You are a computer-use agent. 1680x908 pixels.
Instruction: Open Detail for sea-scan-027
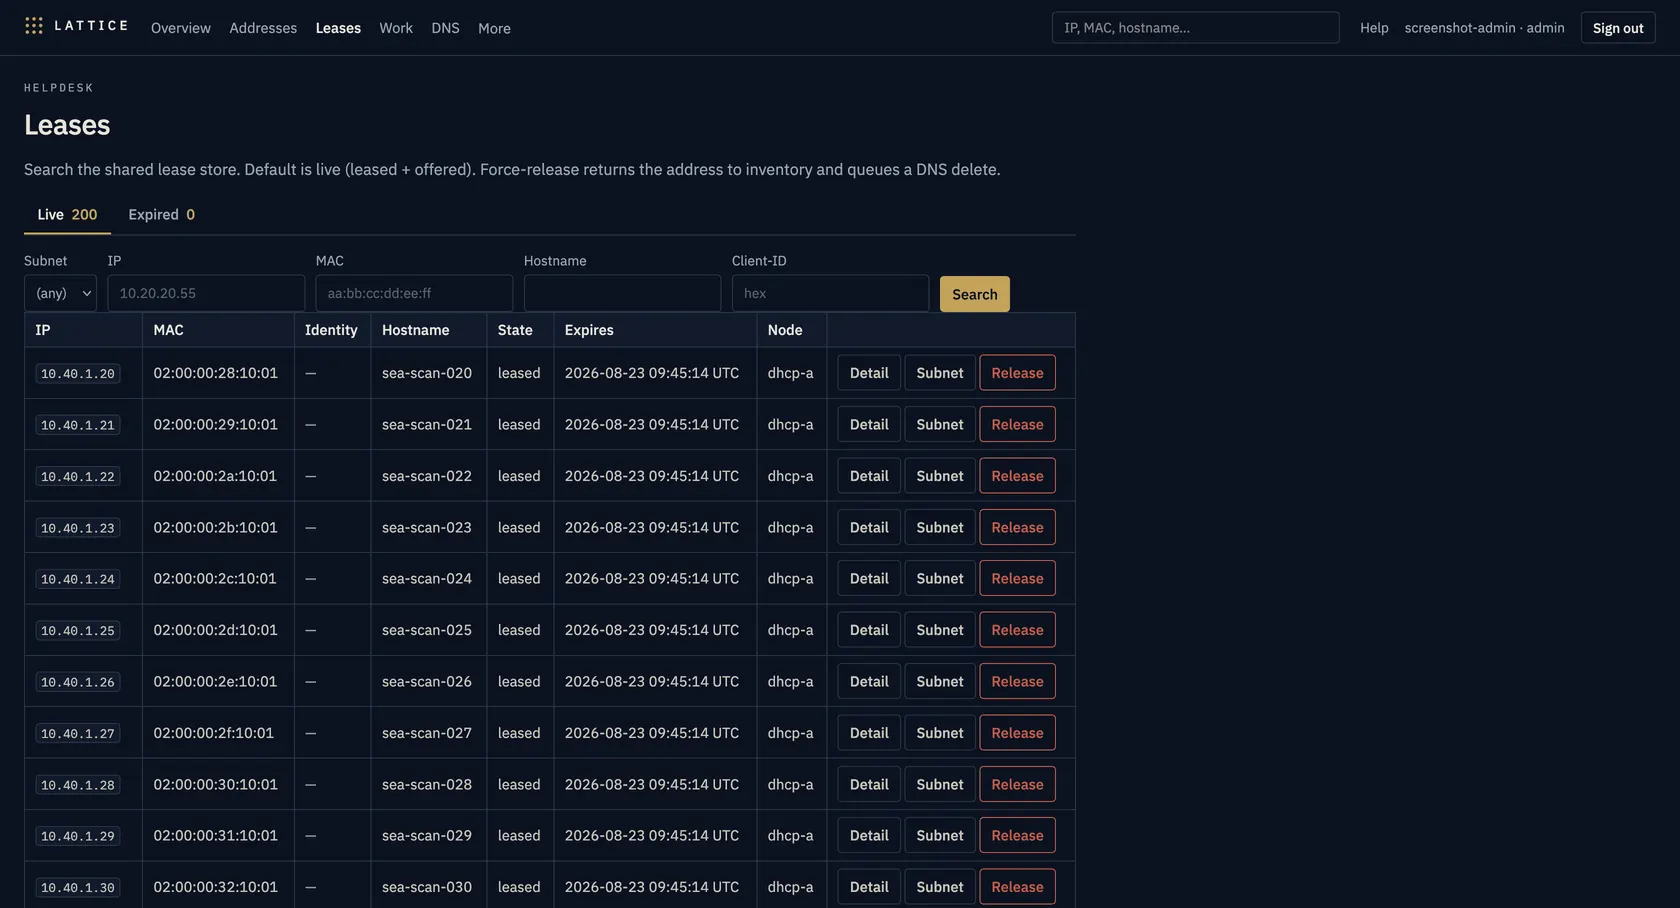point(869,733)
